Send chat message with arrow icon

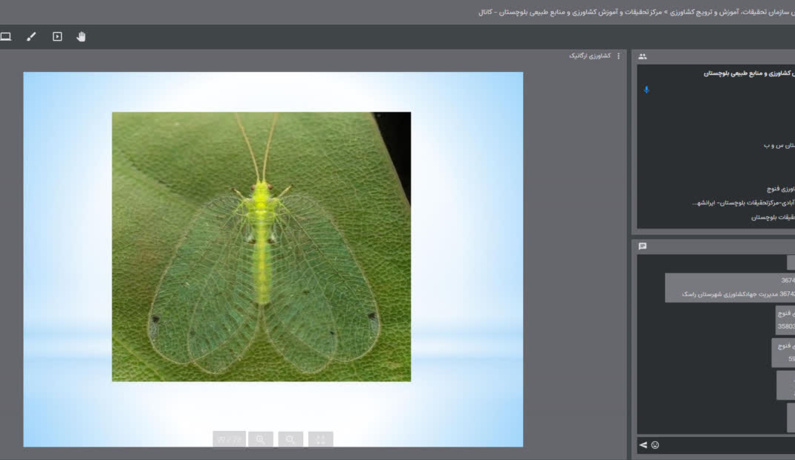pyautogui.click(x=643, y=445)
